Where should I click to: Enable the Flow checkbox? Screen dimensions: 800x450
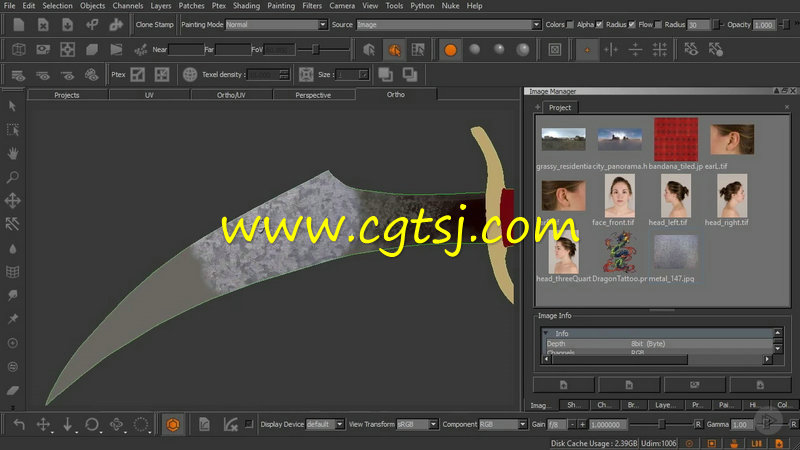pos(658,24)
